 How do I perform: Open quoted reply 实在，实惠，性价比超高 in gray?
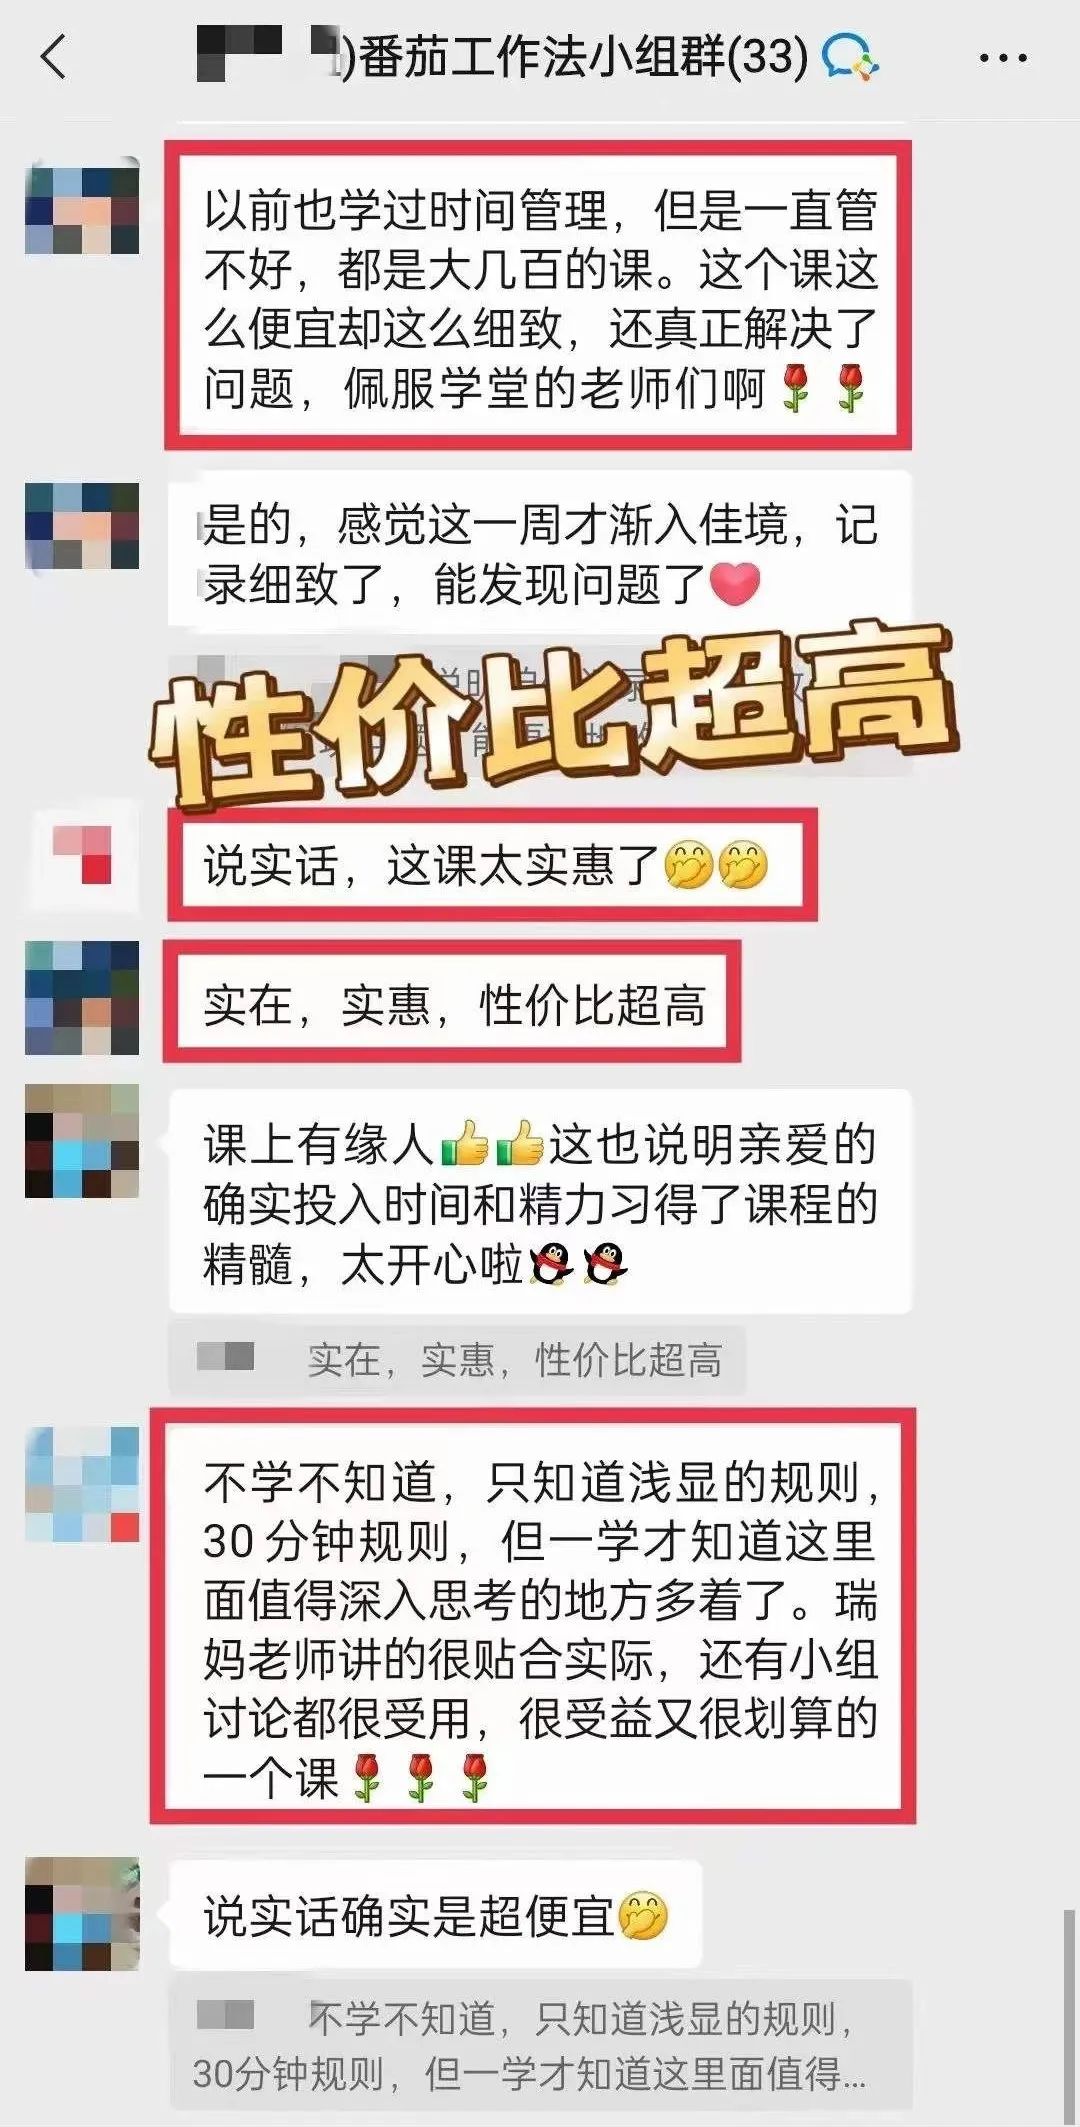458,1360
